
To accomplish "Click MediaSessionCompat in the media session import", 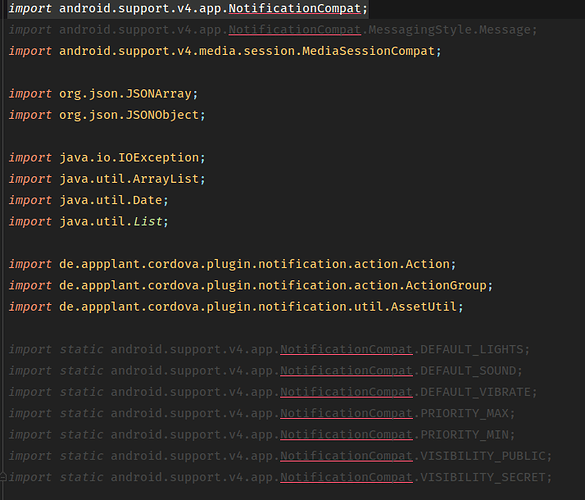I will pyautogui.click(x=368, y=51).
